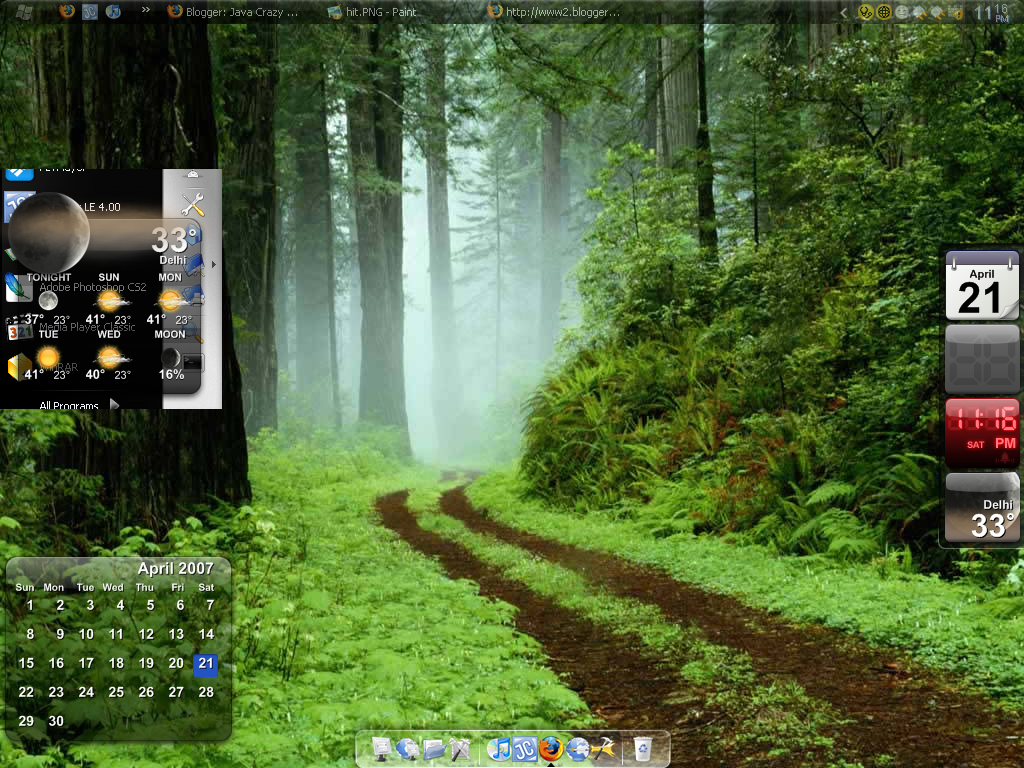The image size is (1024, 768).
Task: Open the Windows Start button
Action: pos(24,11)
